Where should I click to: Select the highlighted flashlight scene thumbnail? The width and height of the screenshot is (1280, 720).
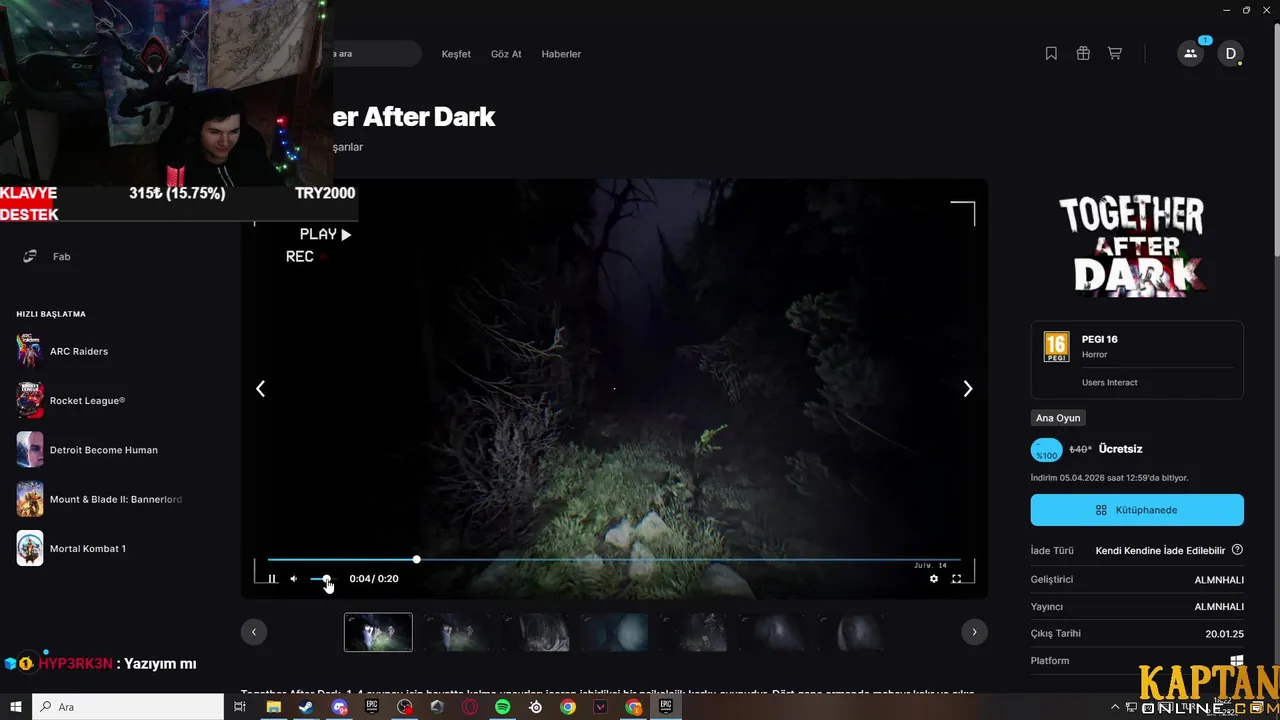(378, 632)
